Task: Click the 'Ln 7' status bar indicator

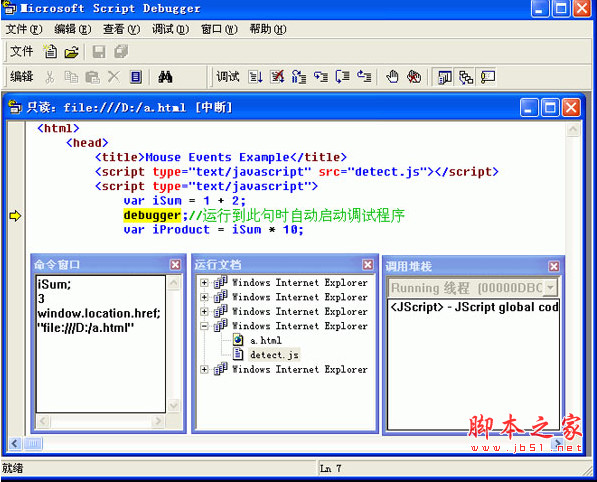Action: click(330, 468)
